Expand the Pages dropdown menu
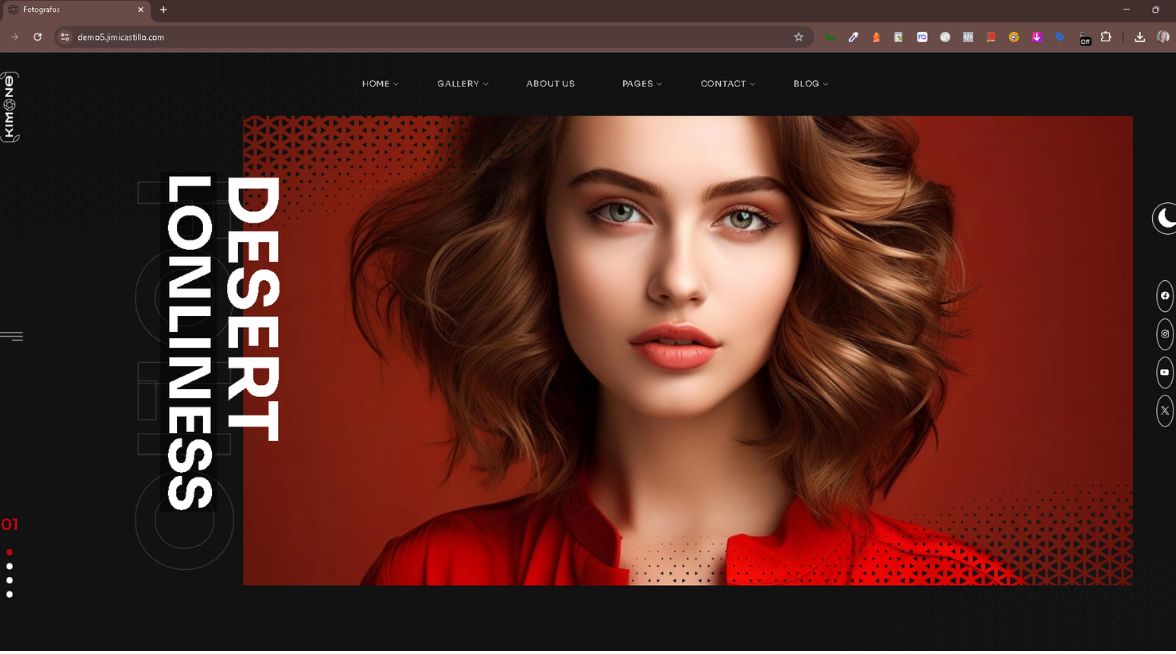Image resolution: width=1176 pixels, height=654 pixels. click(x=641, y=84)
